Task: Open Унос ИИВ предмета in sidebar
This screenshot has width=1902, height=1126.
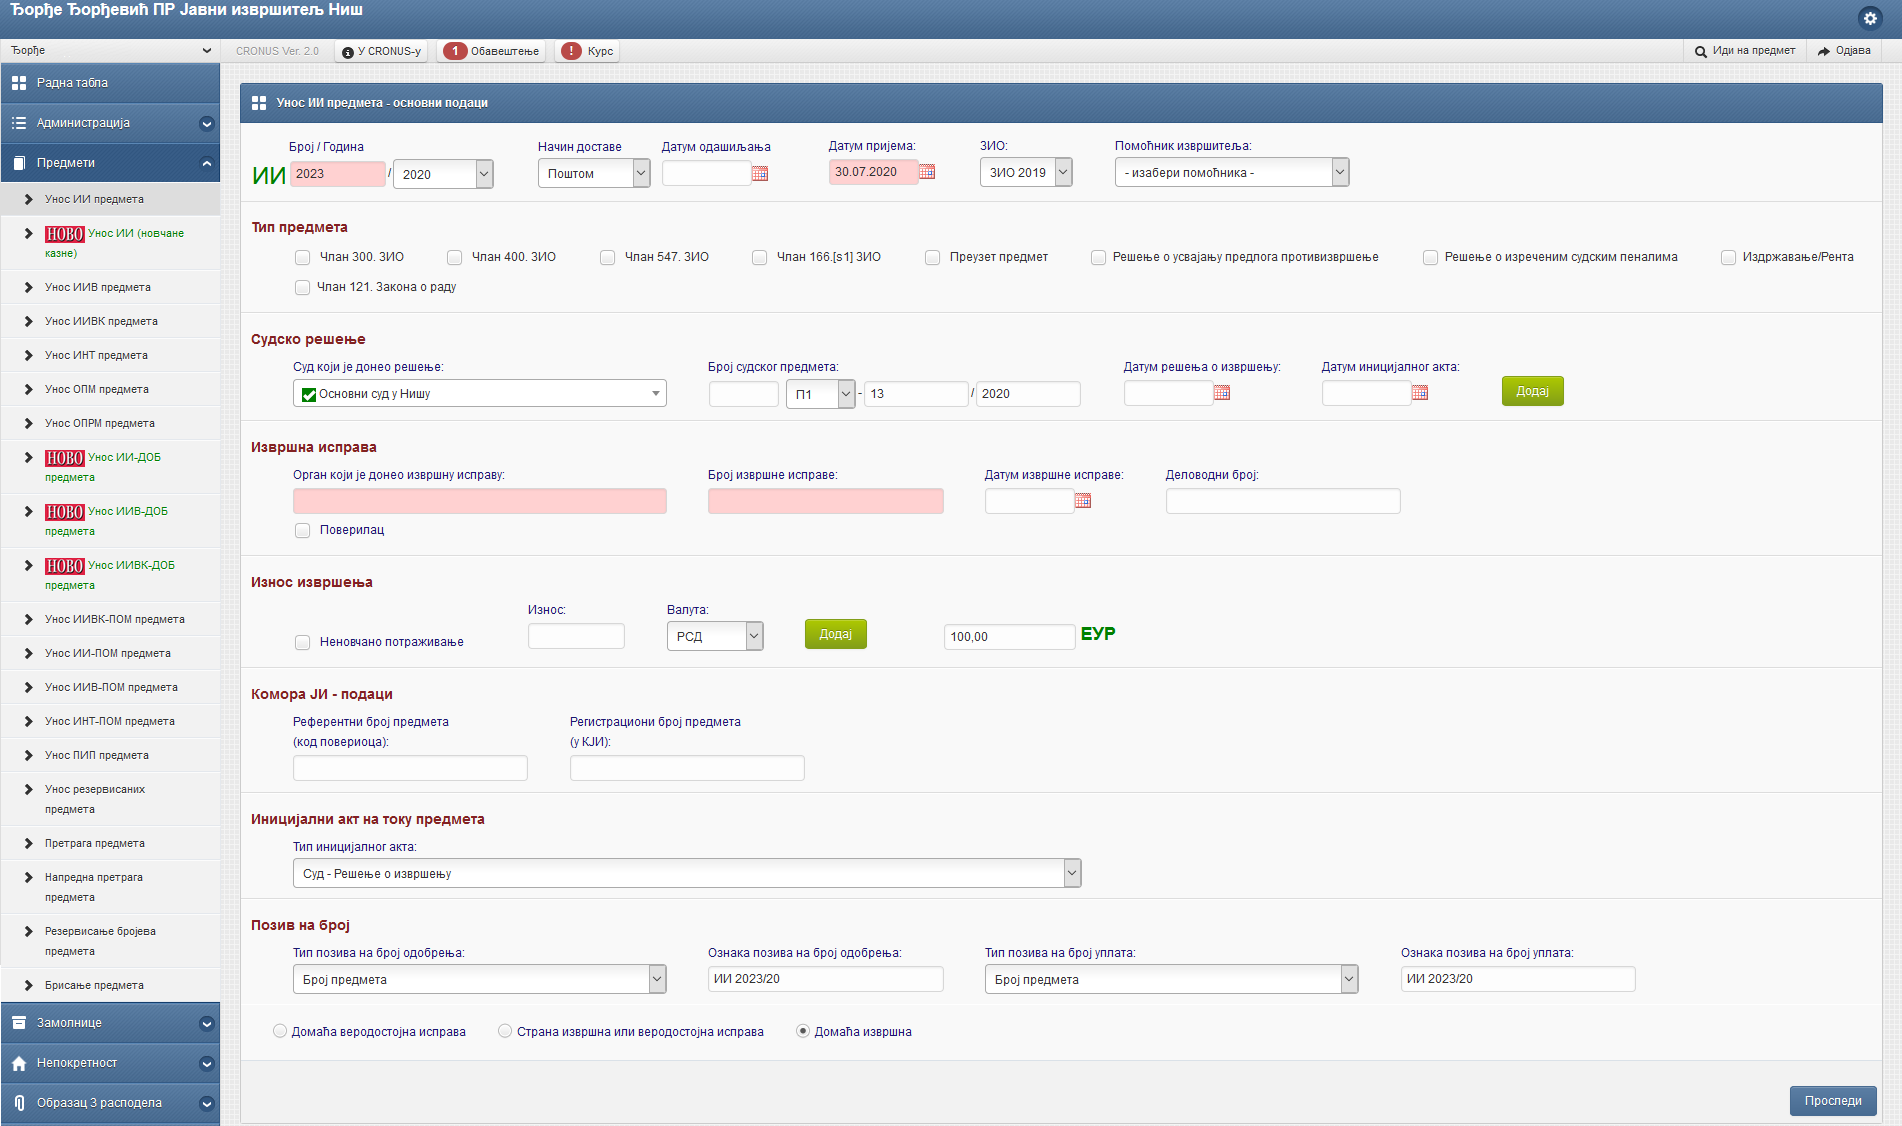Action: click(x=98, y=288)
